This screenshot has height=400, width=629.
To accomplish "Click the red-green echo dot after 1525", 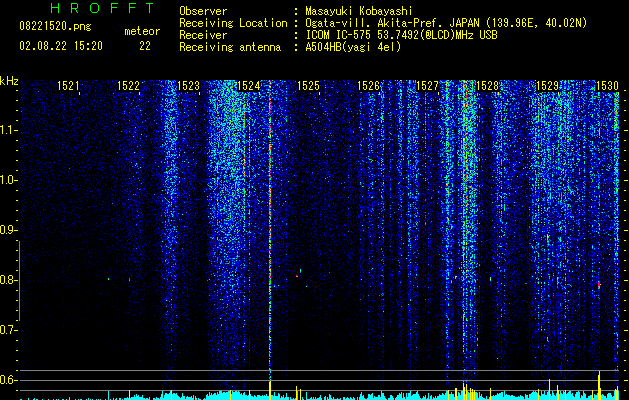I will click(298, 275).
